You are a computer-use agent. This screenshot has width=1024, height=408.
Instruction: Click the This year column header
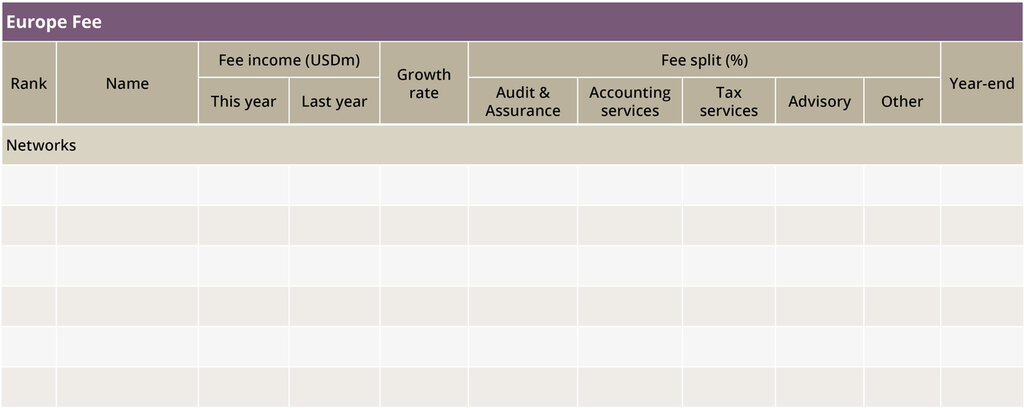pos(243,101)
